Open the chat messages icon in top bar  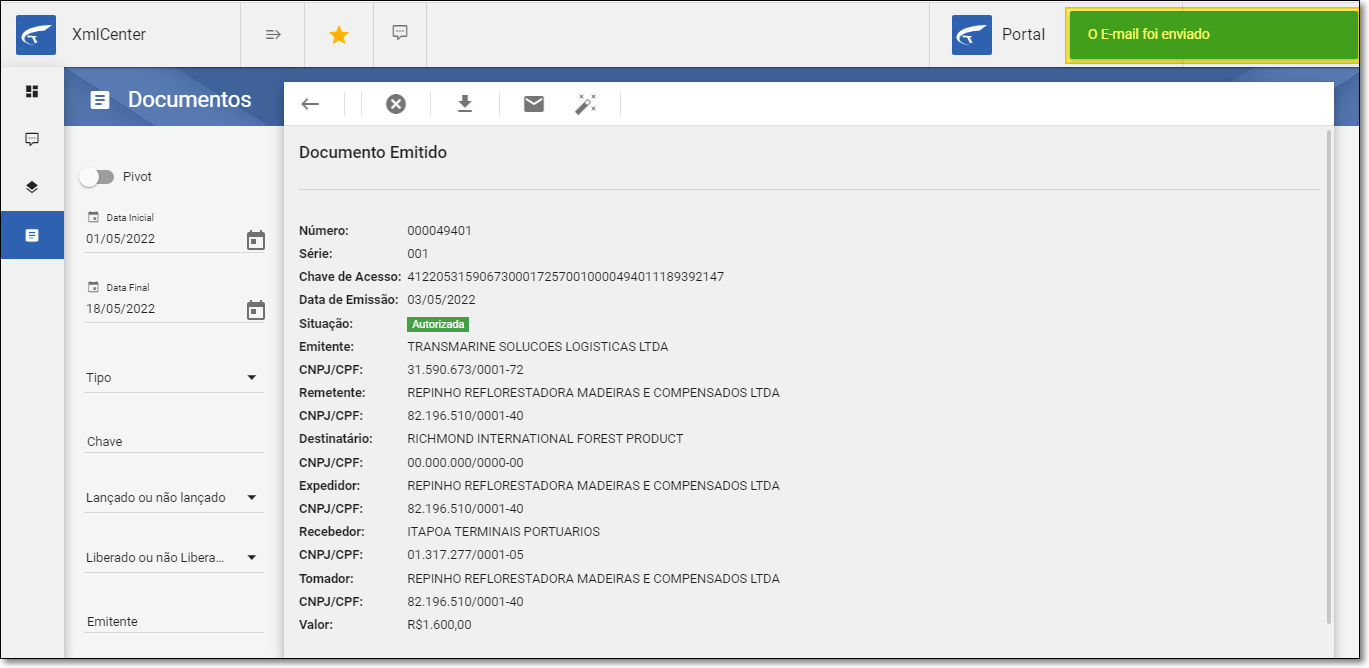click(400, 33)
